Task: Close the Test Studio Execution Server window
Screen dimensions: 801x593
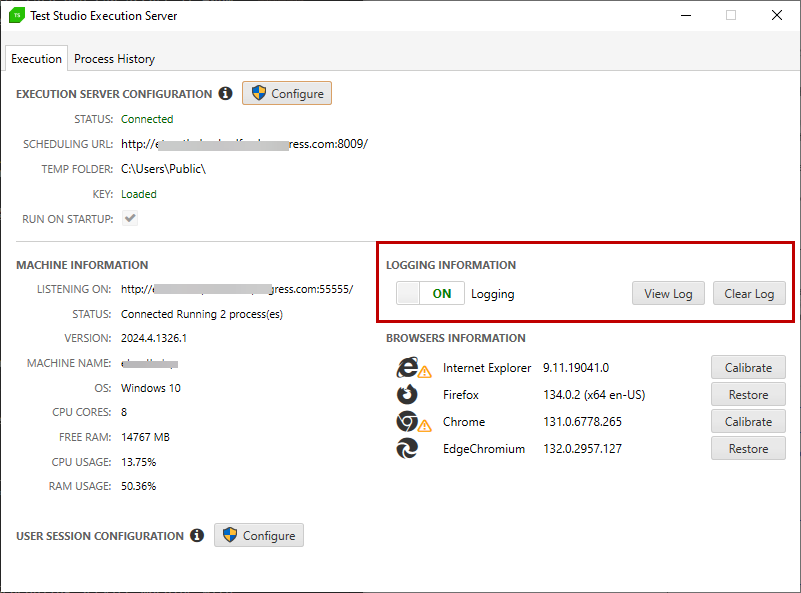Action: pos(776,15)
